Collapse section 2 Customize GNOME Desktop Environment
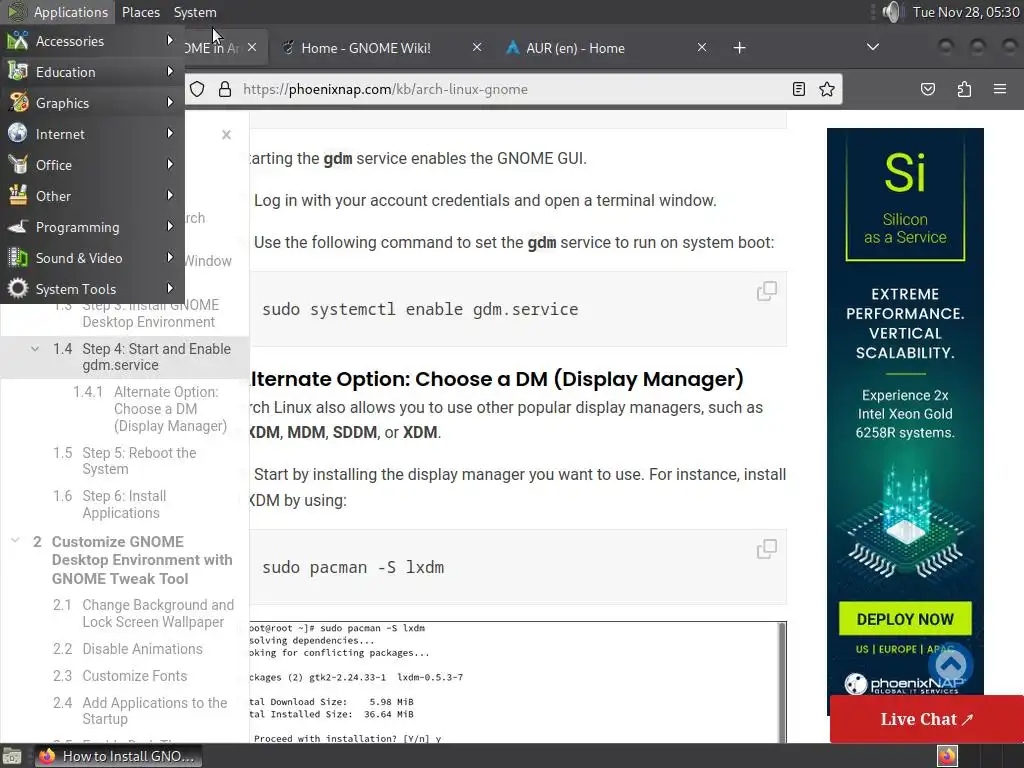Screen dimensions: 1024x768 tap(15, 541)
